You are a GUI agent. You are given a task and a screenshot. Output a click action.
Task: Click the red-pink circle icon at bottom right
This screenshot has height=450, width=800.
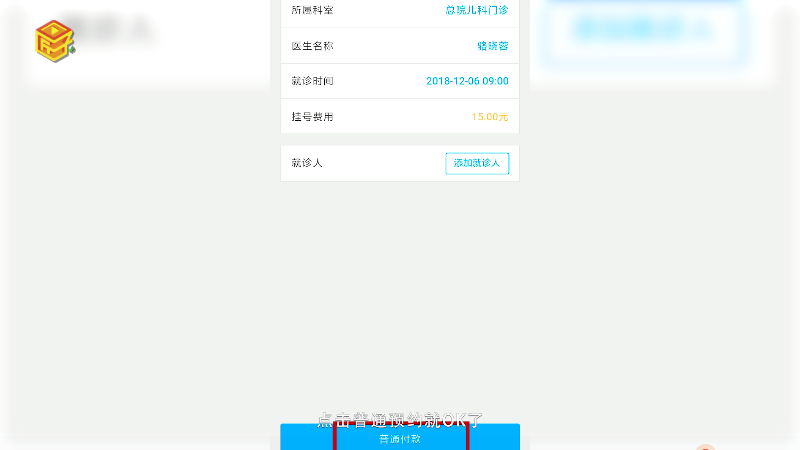pos(706,447)
